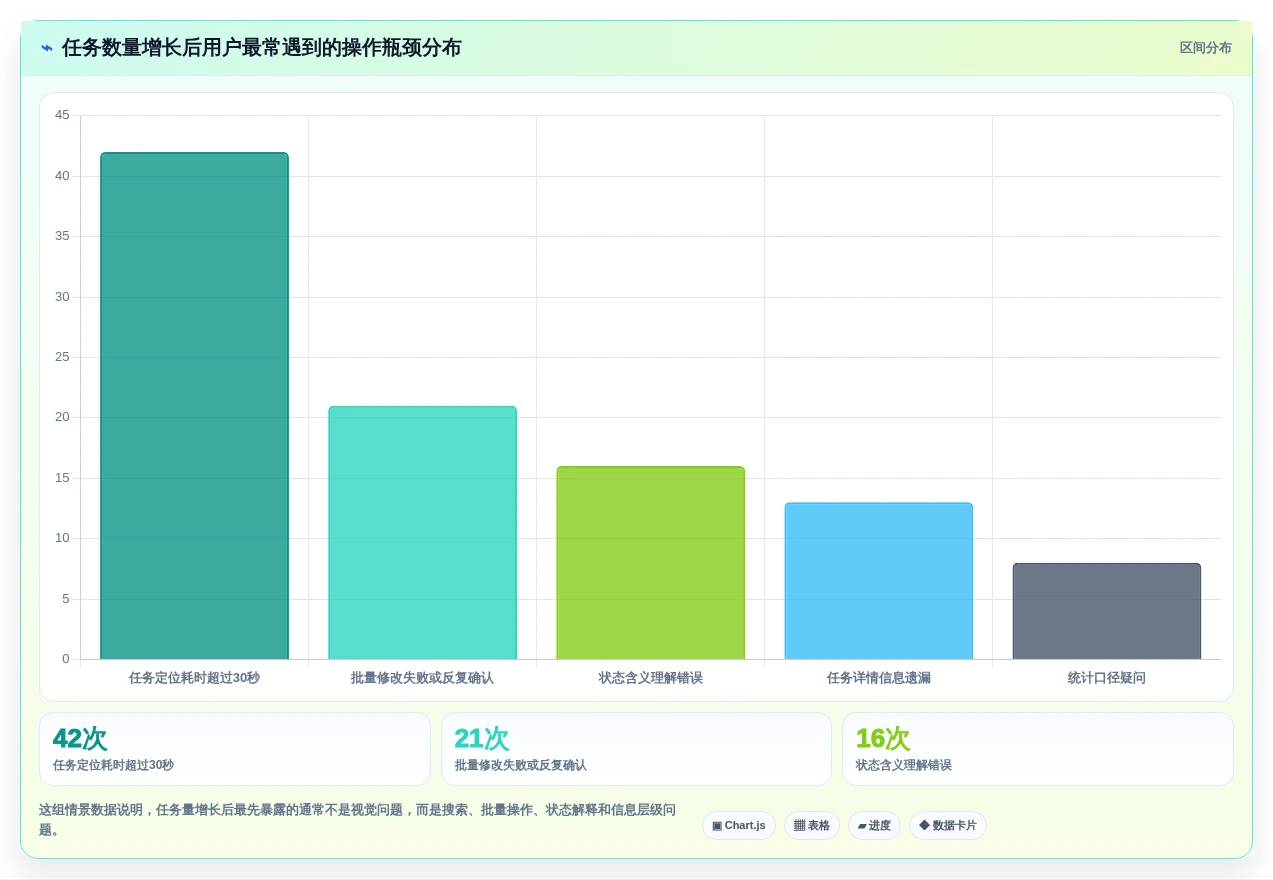Select the 任务定位耗时超过30秒 bar in the chart
Image resolution: width=1273 pixels, height=880 pixels.
(x=194, y=406)
